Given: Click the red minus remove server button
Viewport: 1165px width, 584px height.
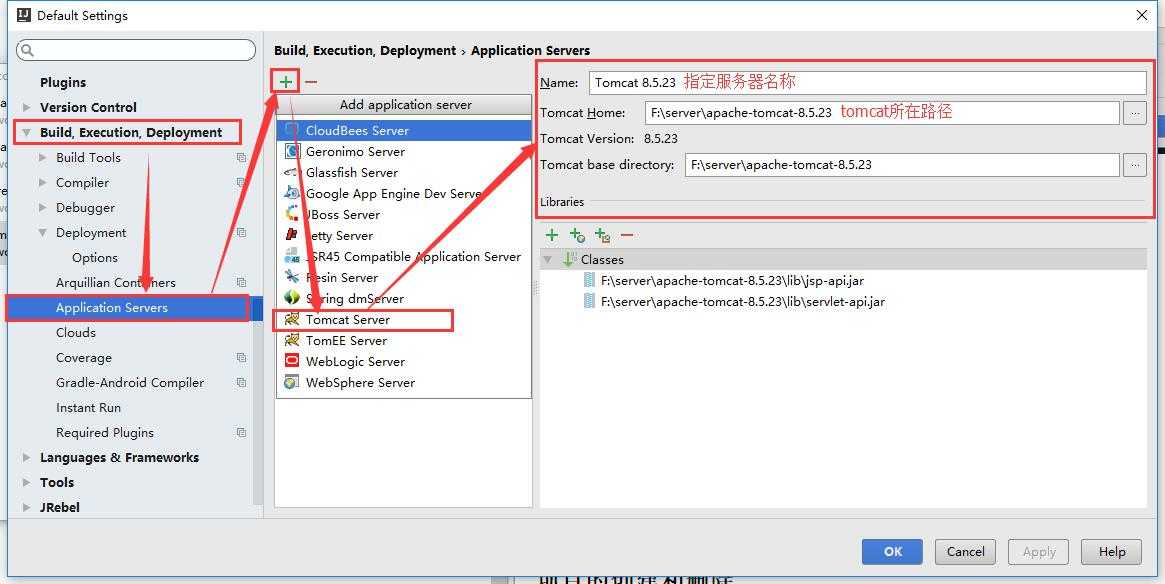Looking at the screenshot, I should [x=311, y=82].
